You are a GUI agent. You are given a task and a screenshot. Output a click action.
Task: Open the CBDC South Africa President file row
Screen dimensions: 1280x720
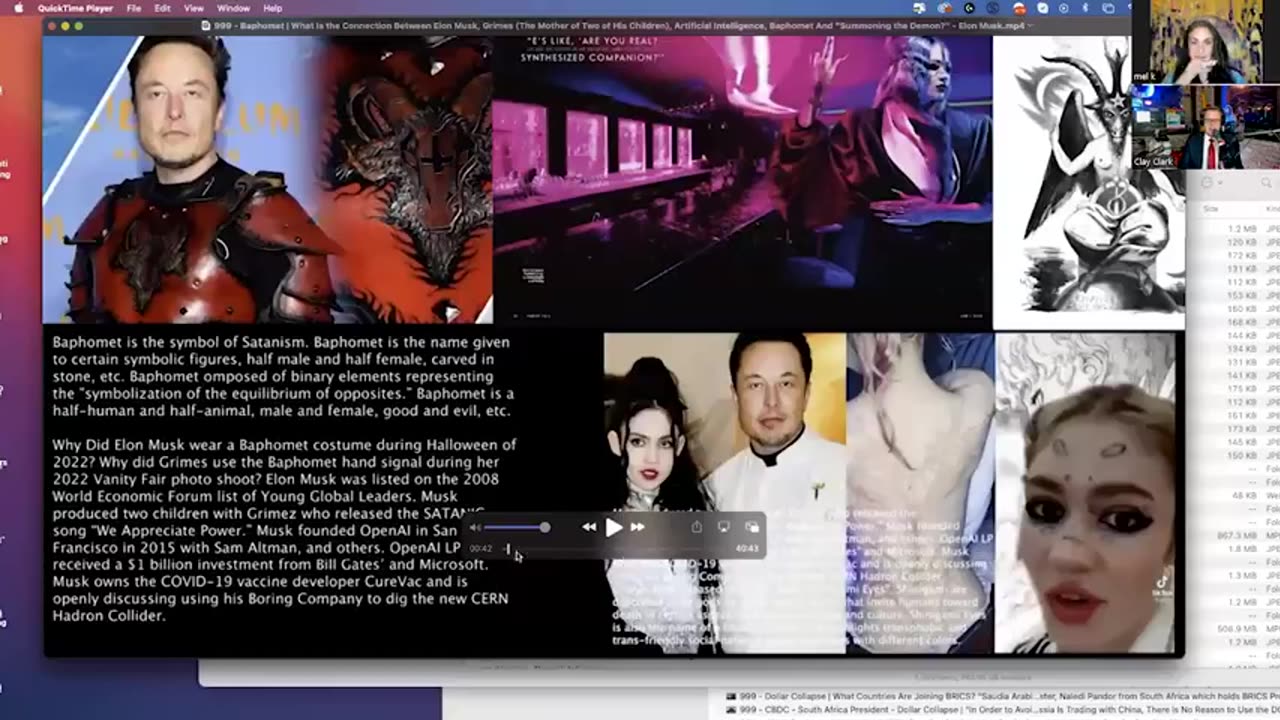coord(1003,711)
